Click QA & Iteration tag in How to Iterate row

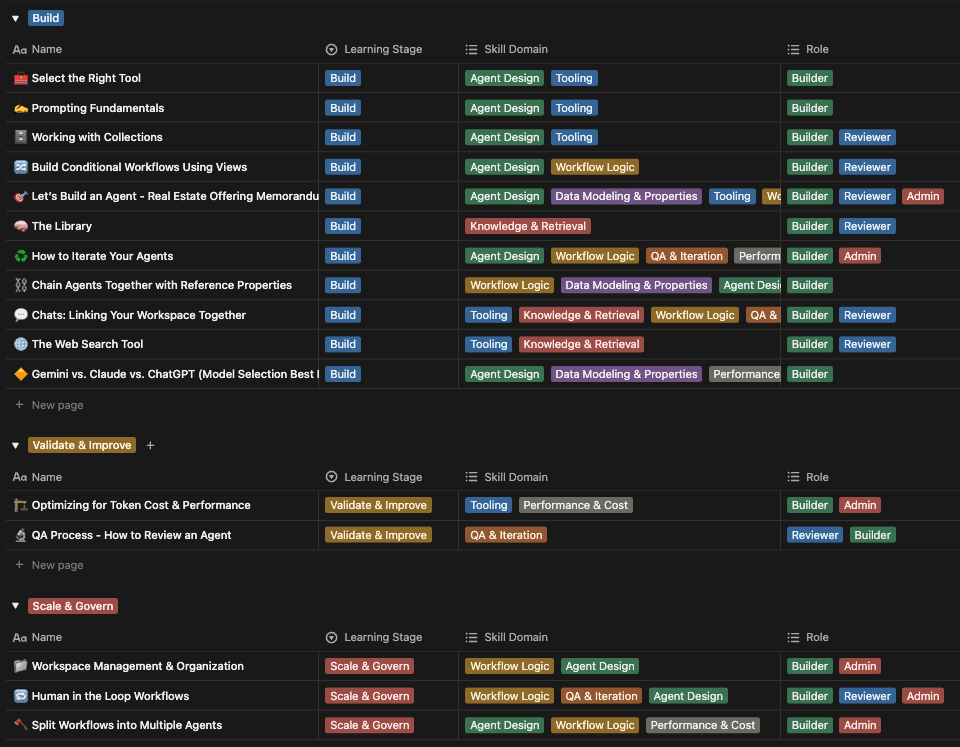tap(686, 256)
